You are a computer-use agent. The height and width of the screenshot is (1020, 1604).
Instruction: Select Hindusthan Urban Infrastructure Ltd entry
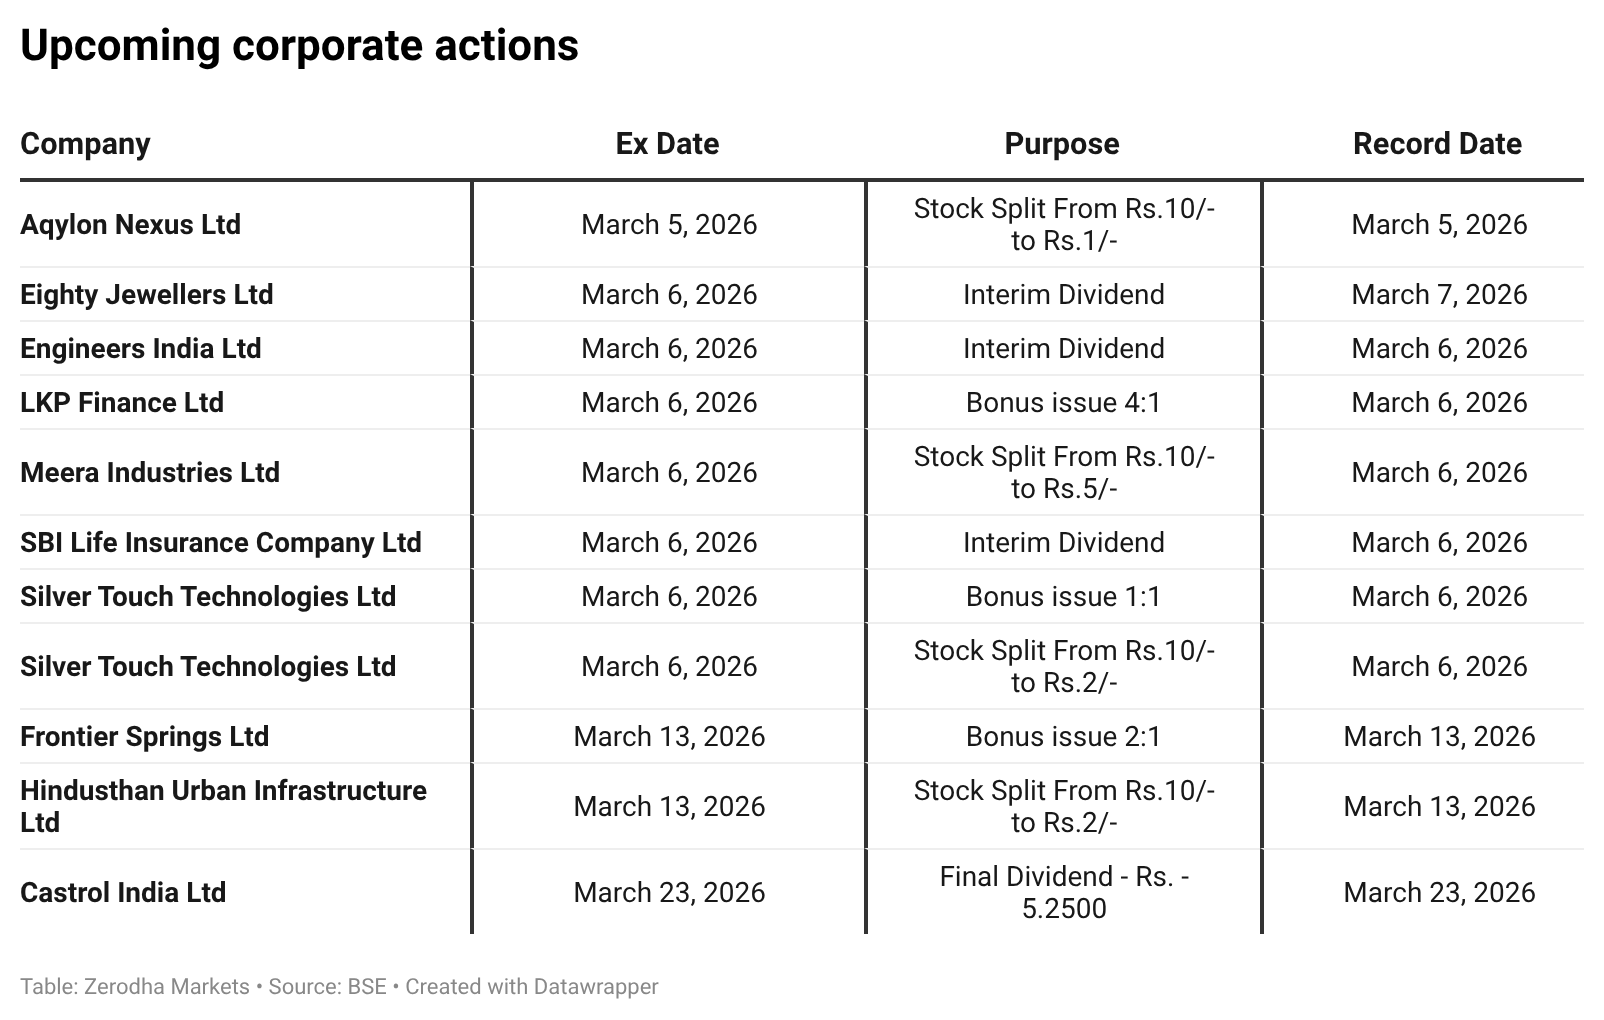pos(223,806)
